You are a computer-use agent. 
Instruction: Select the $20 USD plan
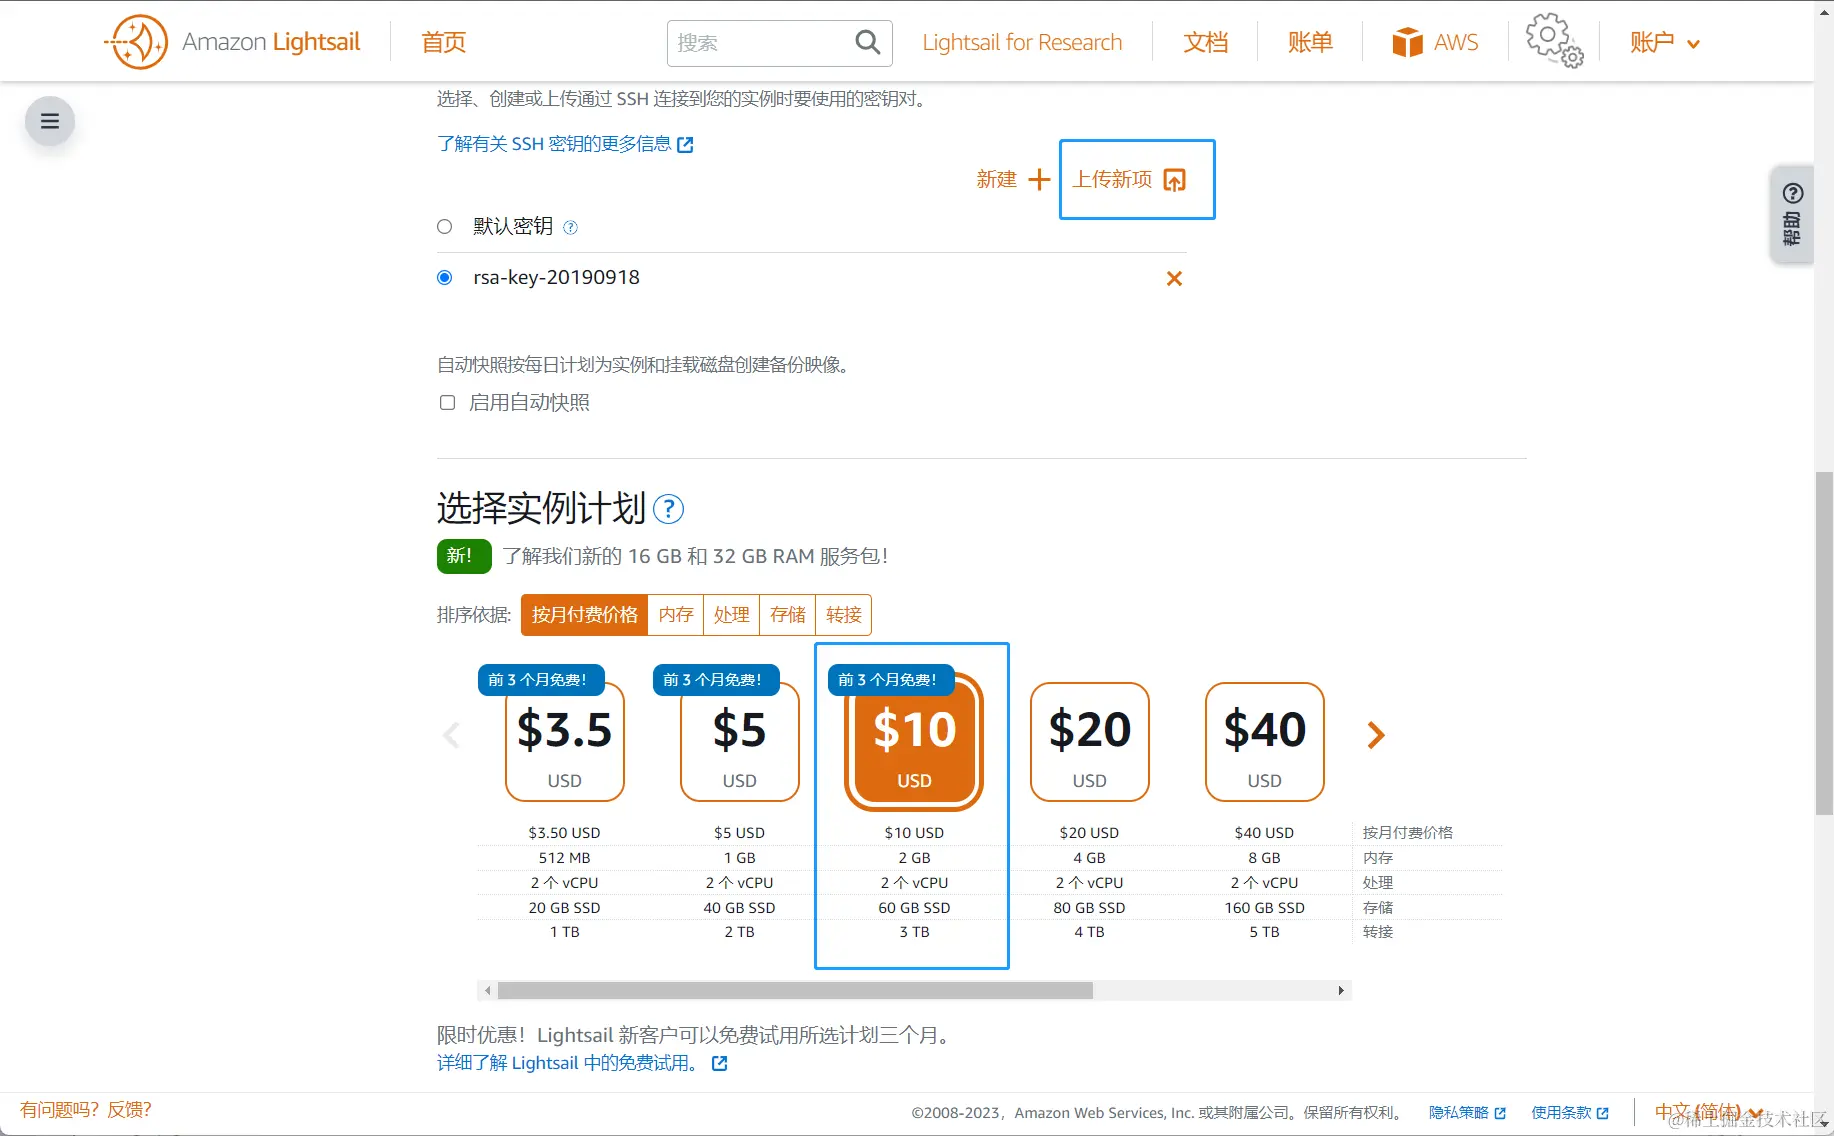tap(1090, 742)
